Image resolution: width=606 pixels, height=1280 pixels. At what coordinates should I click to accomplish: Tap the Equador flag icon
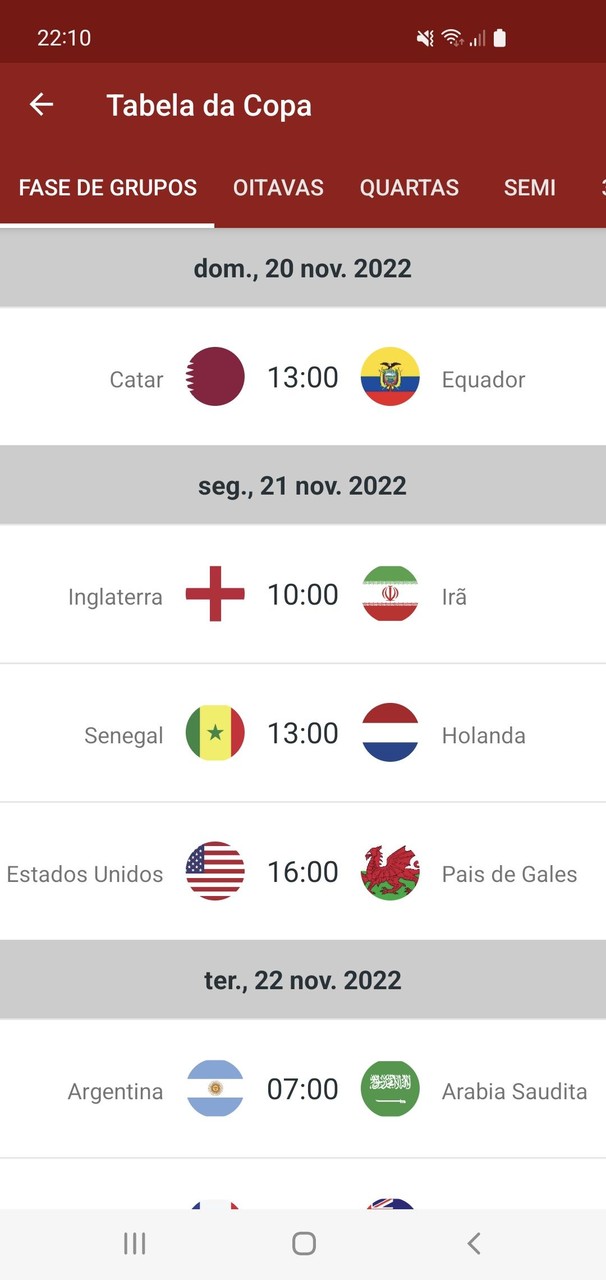click(x=390, y=378)
